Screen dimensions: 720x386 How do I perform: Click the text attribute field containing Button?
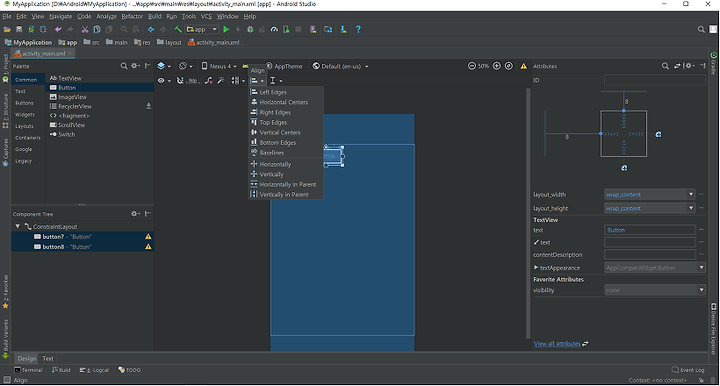point(649,230)
